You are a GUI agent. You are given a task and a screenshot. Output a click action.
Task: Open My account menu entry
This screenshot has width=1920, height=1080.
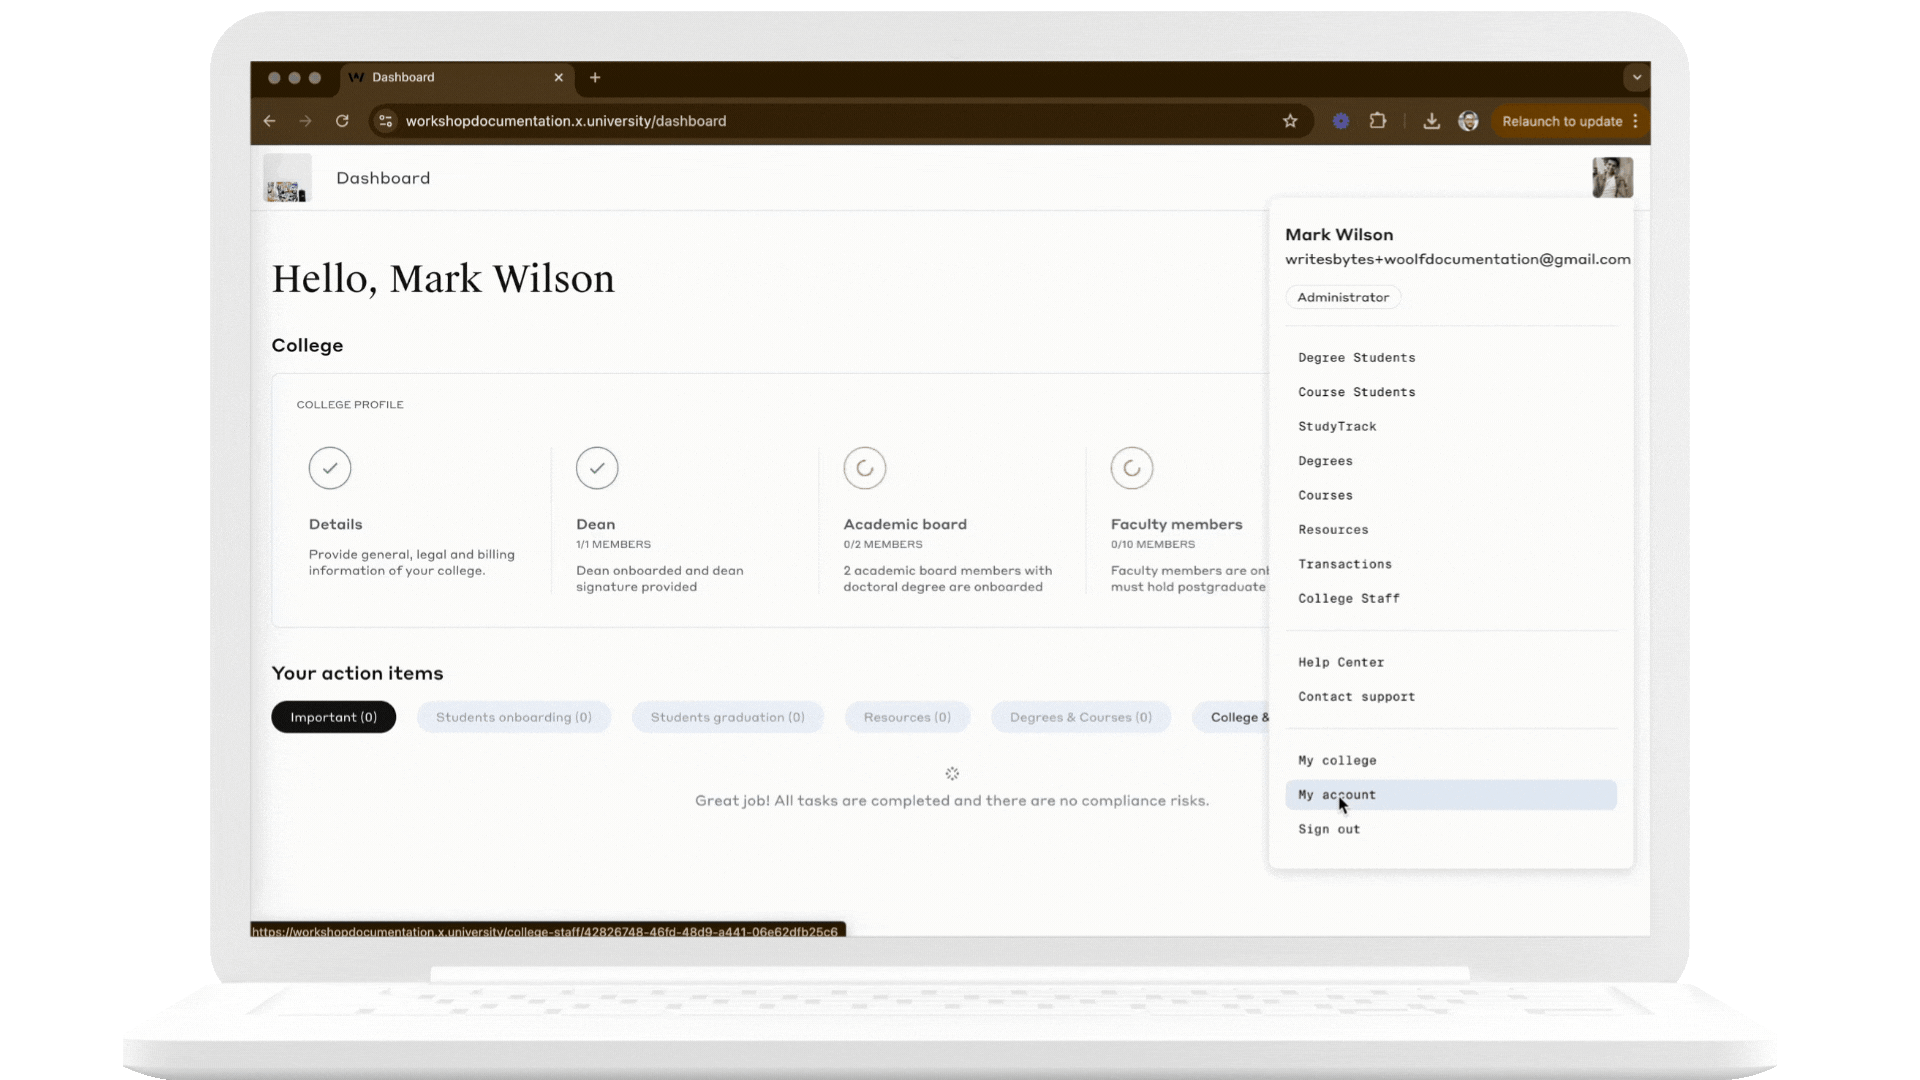1336,795
